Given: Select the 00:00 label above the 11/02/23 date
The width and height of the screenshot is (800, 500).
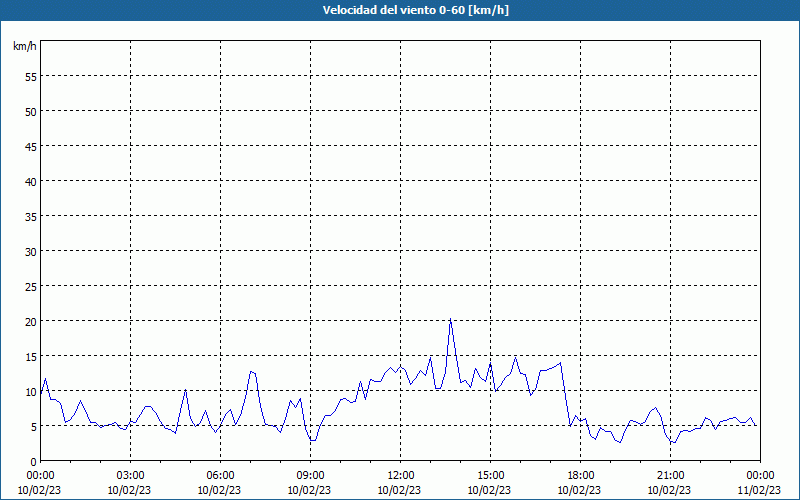Looking at the screenshot, I should 760,476.
